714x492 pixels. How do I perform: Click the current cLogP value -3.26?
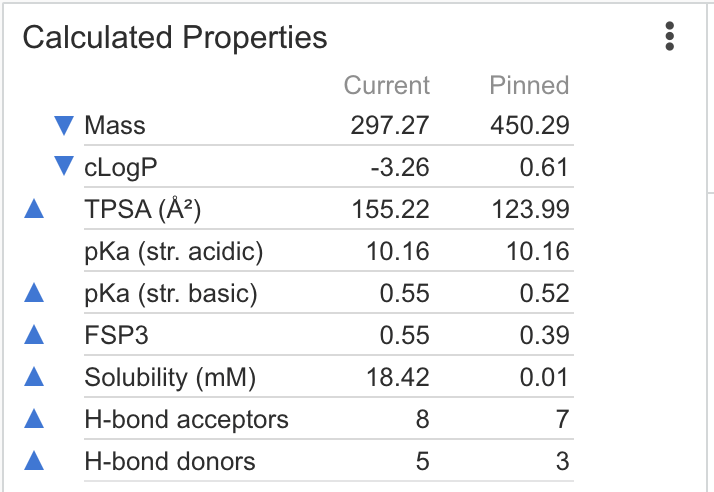[x=400, y=168]
